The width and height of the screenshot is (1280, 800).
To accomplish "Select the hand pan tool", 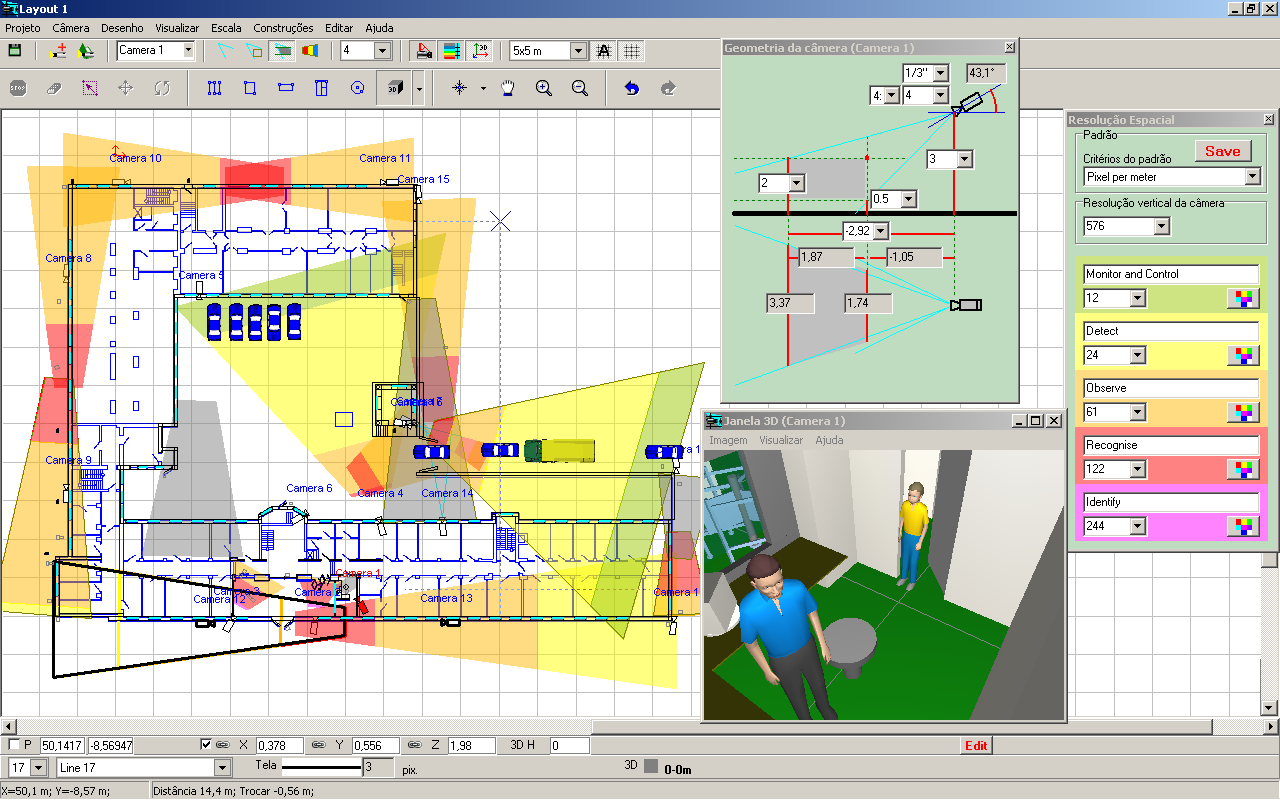I will tap(508, 88).
